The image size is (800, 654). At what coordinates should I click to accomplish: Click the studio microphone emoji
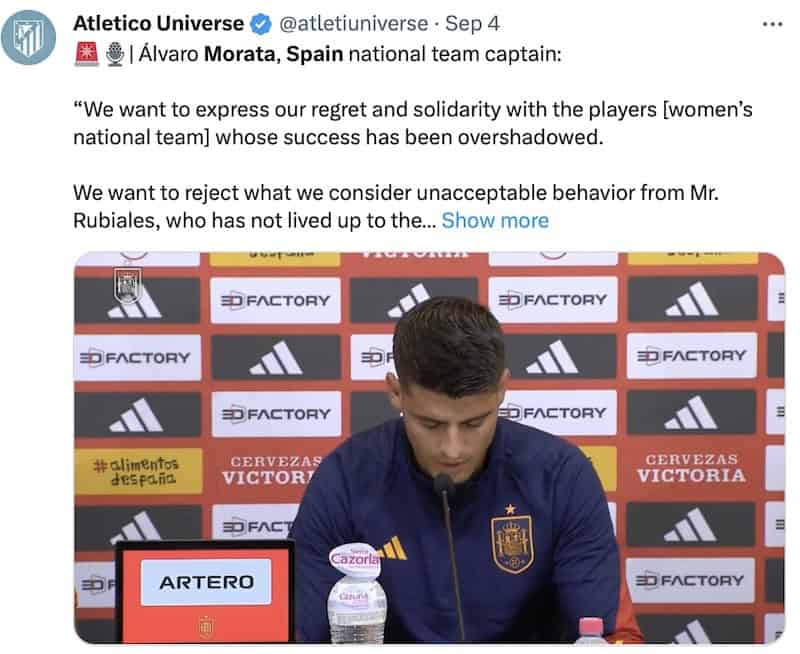point(115,54)
